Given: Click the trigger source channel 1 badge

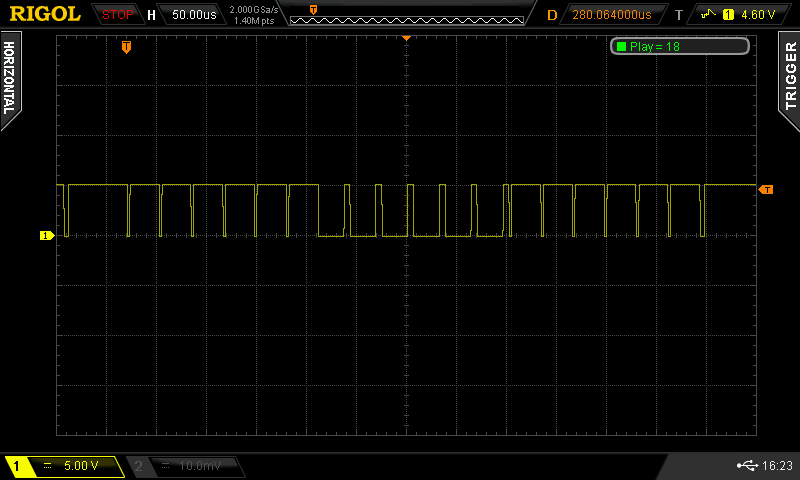Looking at the screenshot, I should click(x=728, y=15).
